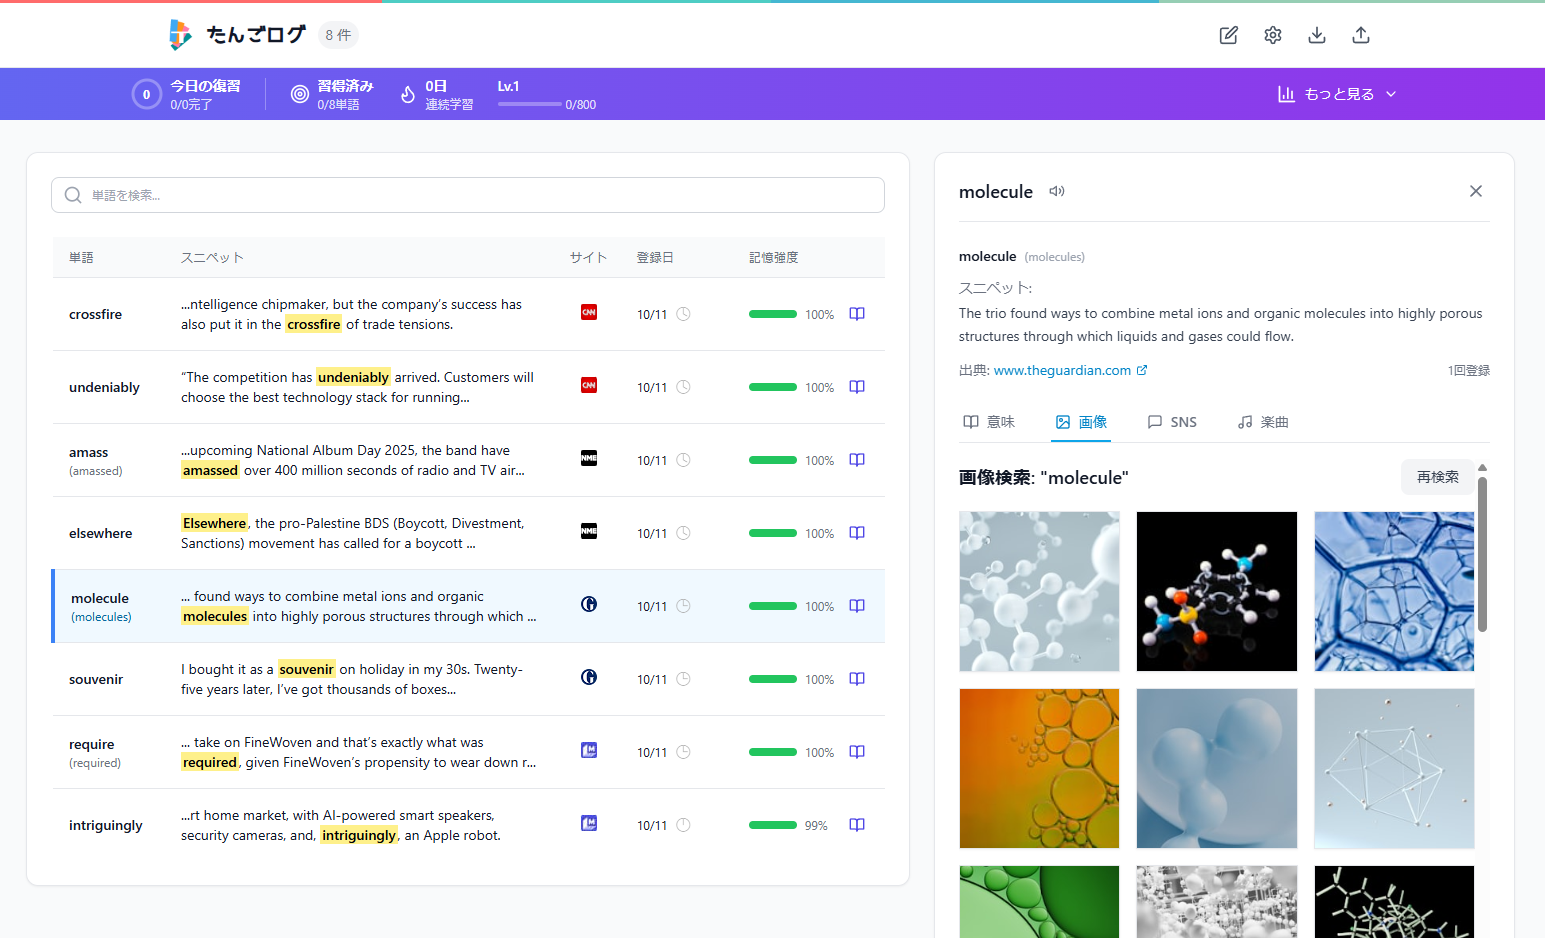Image resolution: width=1545 pixels, height=938 pixels.
Task: Switch to the SNS tab
Action: [x=1172, y=422]
